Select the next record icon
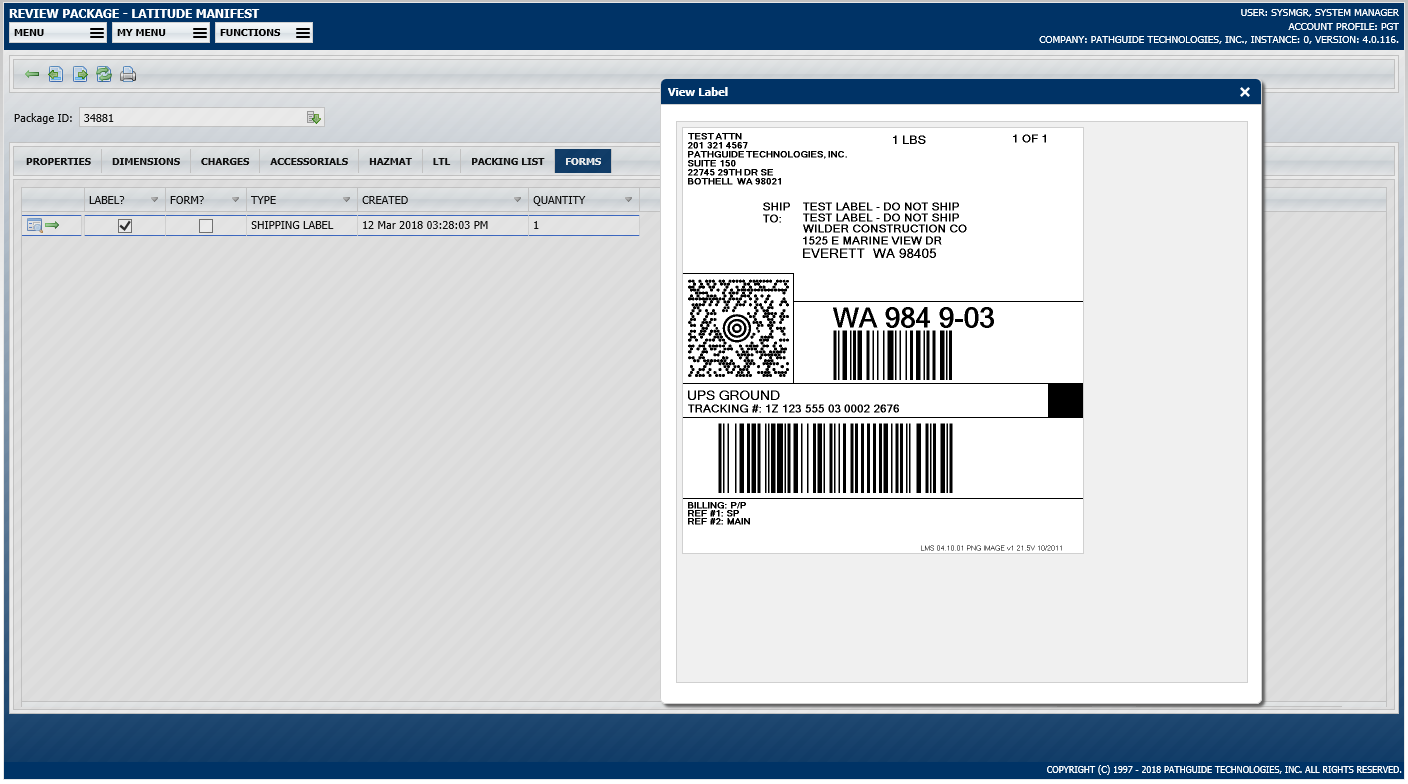Viewport: 1408px width, 784px height. [79, 74]
